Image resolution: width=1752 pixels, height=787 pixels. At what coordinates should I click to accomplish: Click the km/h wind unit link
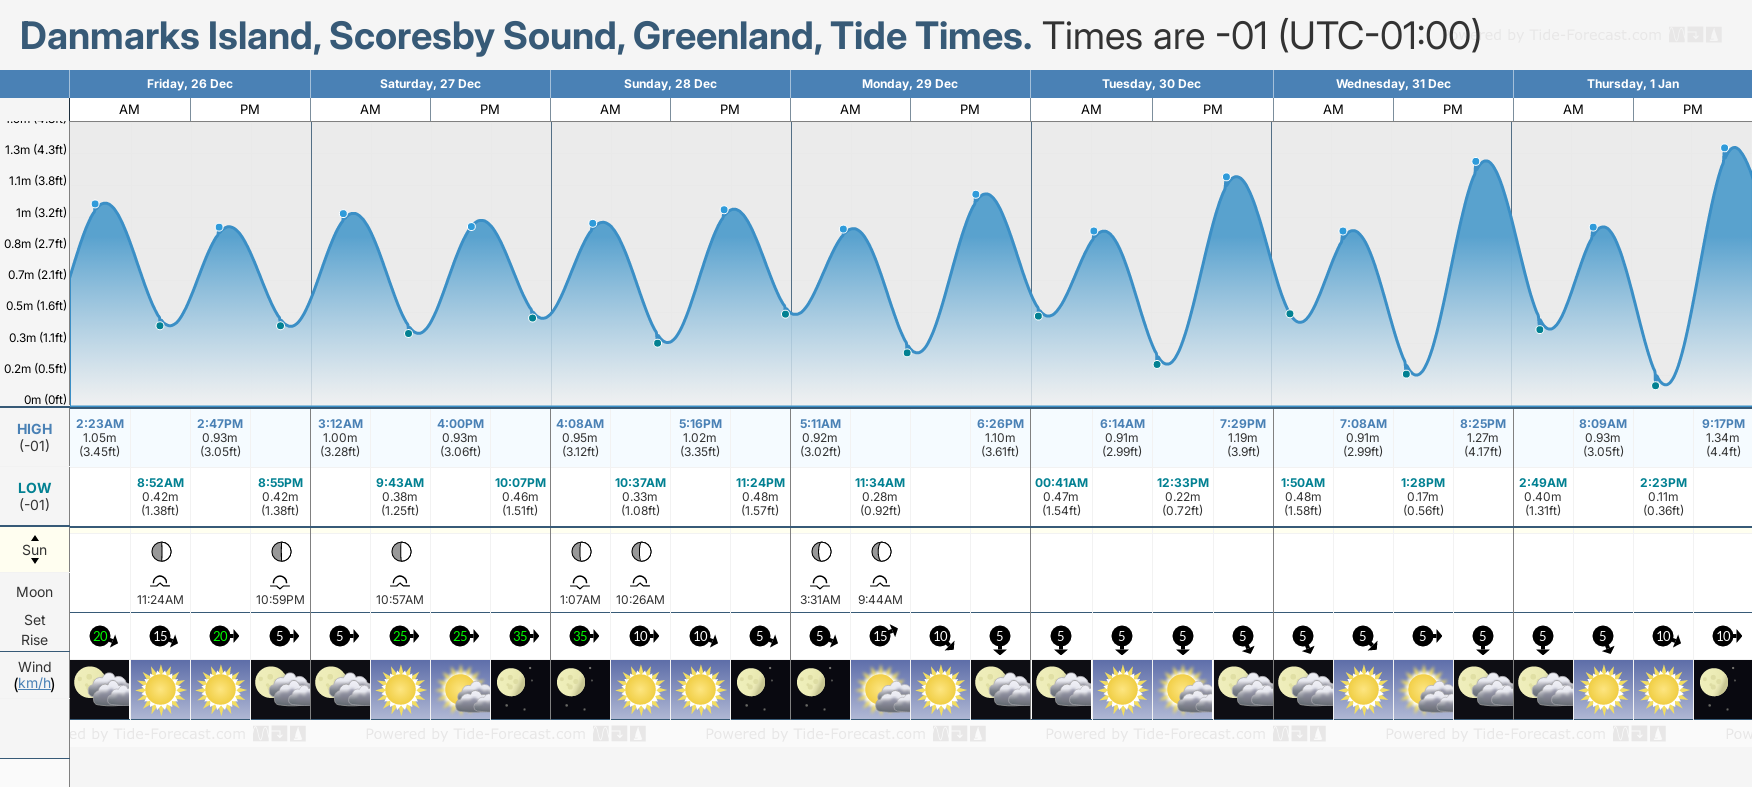coord(34,684)
